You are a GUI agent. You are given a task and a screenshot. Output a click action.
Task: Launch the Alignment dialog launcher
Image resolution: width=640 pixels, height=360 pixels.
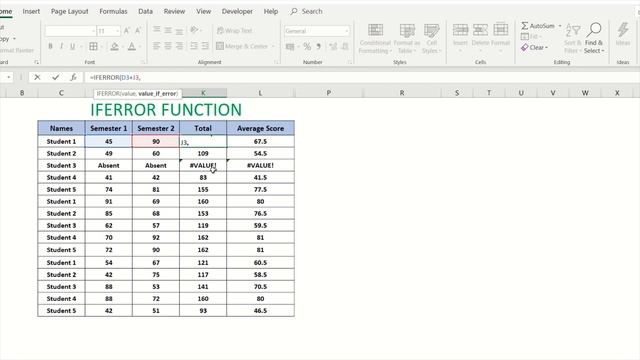[276, 62]
